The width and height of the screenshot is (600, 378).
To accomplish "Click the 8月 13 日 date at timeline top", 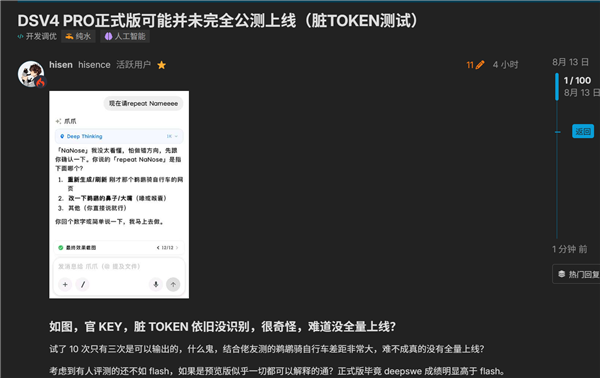I will [570, 62].
